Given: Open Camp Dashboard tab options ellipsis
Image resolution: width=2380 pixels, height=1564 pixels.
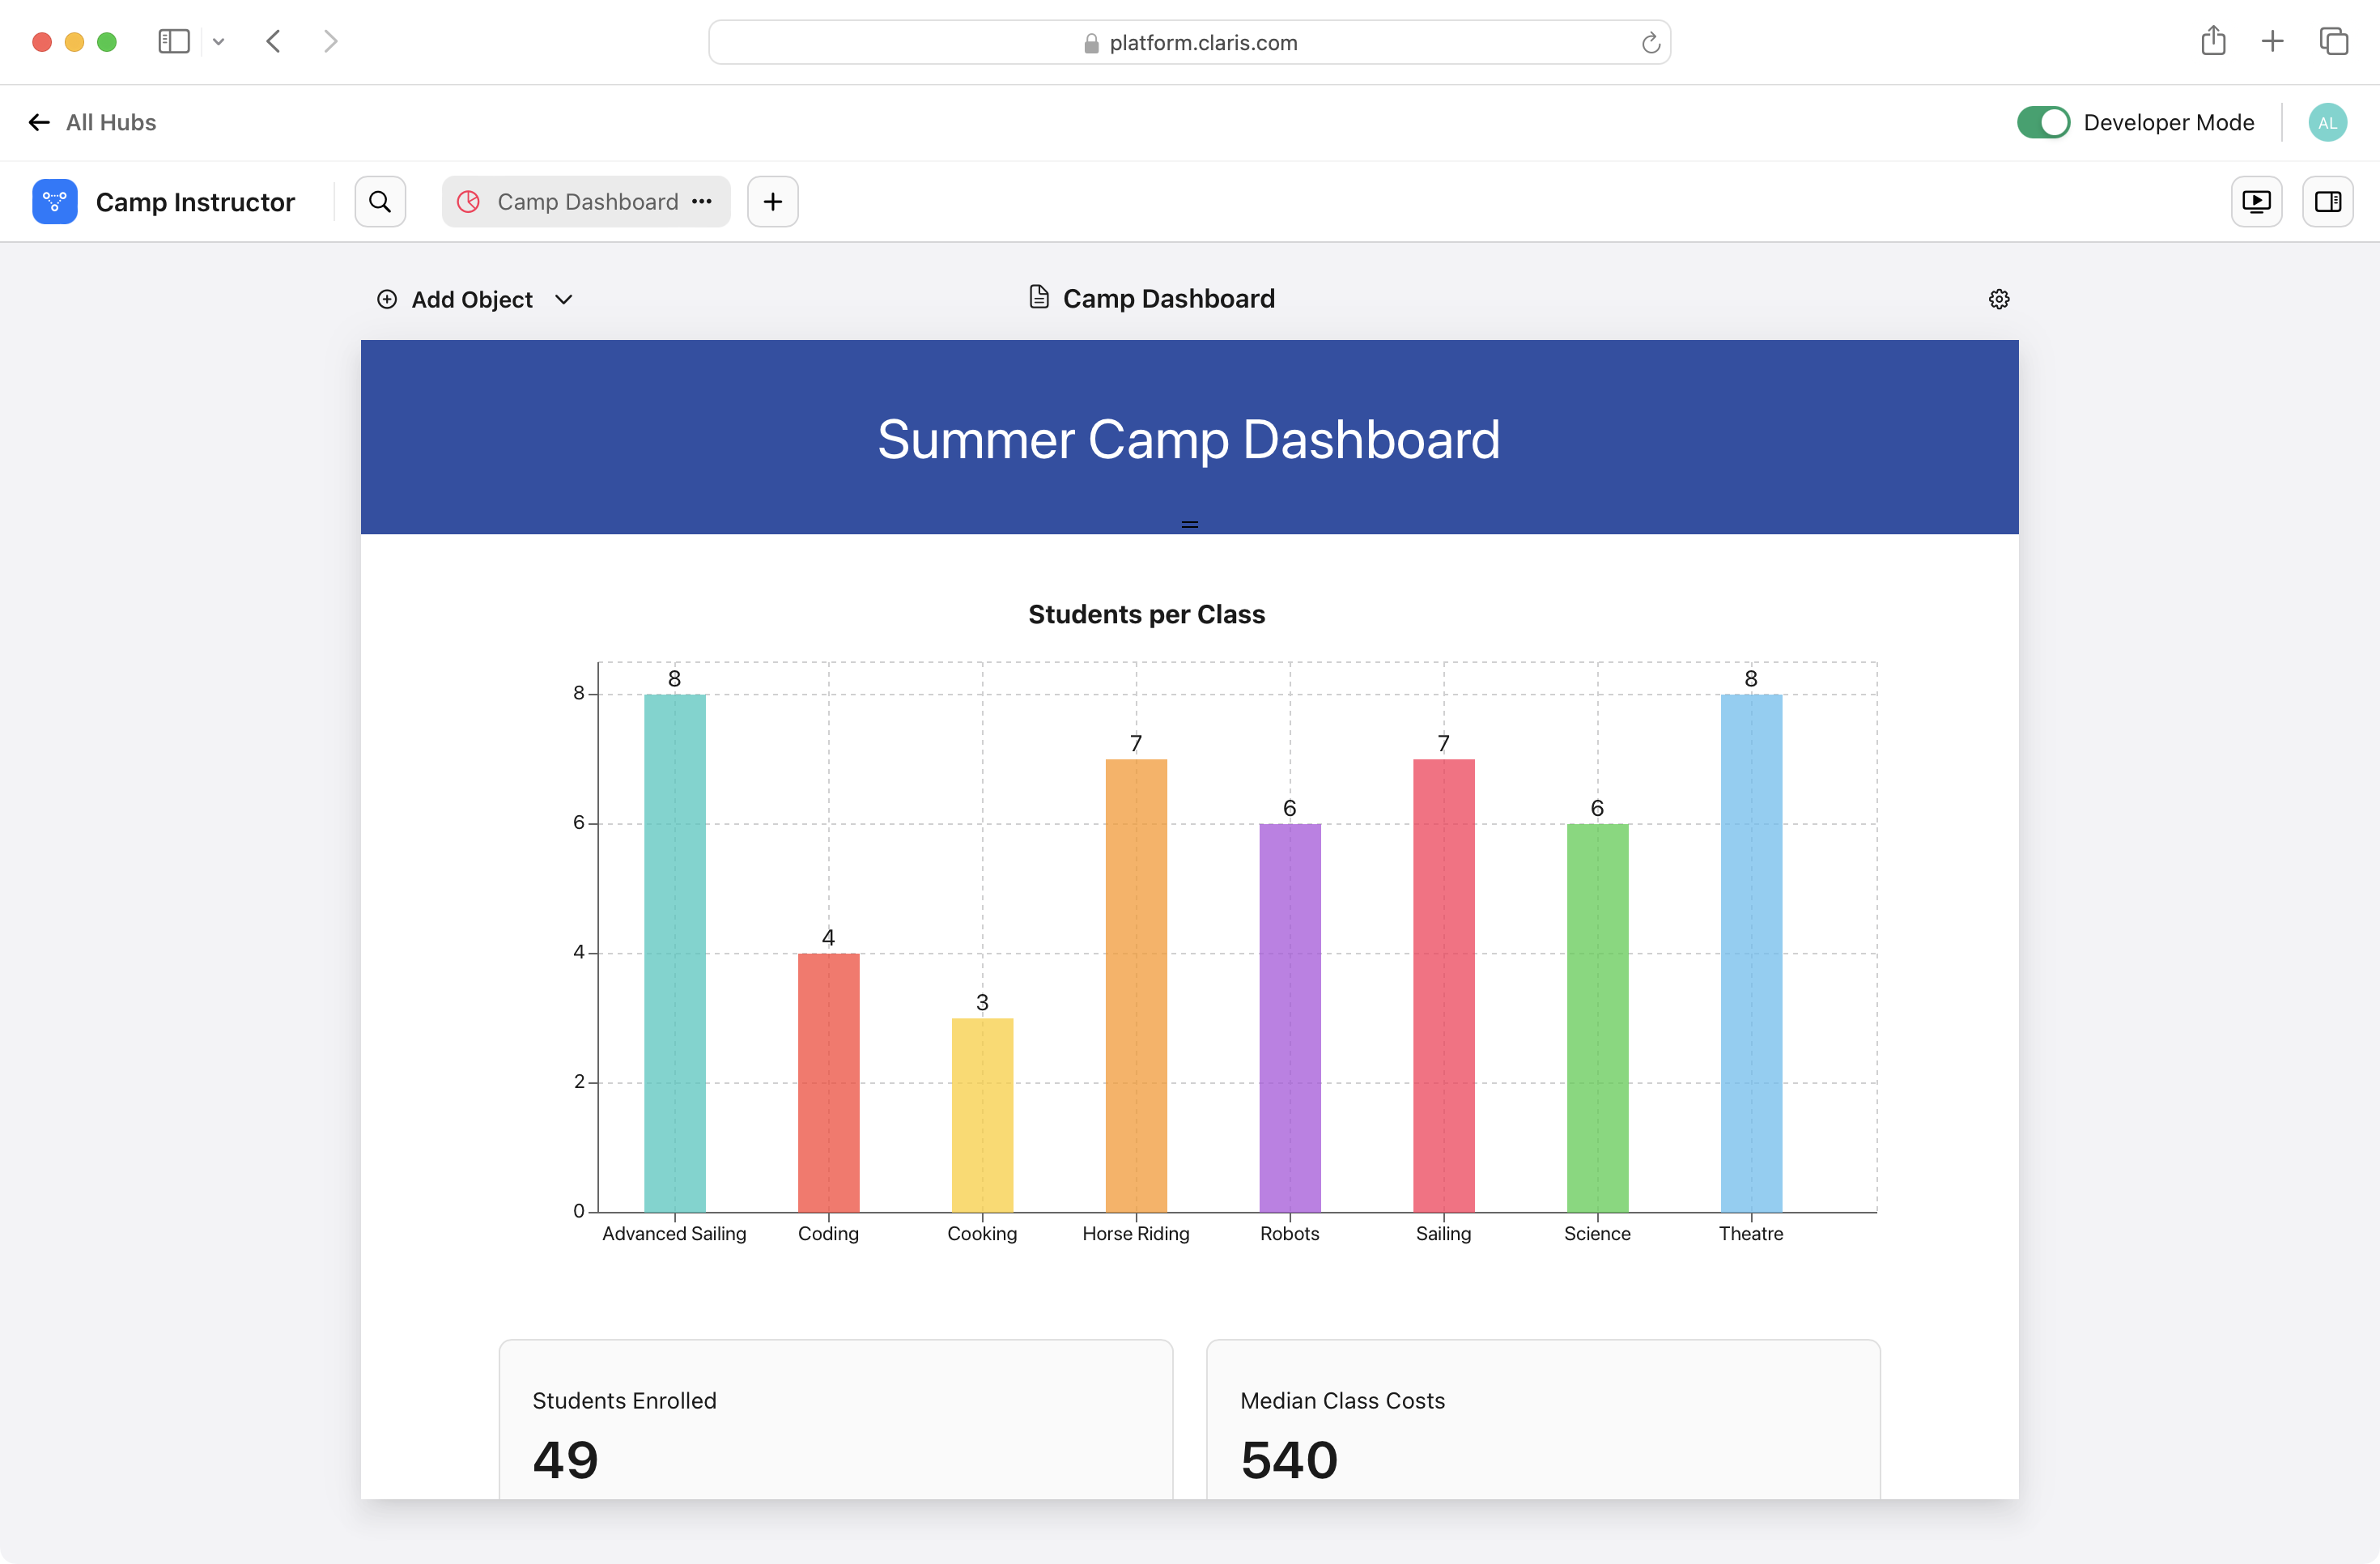Looking at the screenshot, I should [x=702, y=202].
